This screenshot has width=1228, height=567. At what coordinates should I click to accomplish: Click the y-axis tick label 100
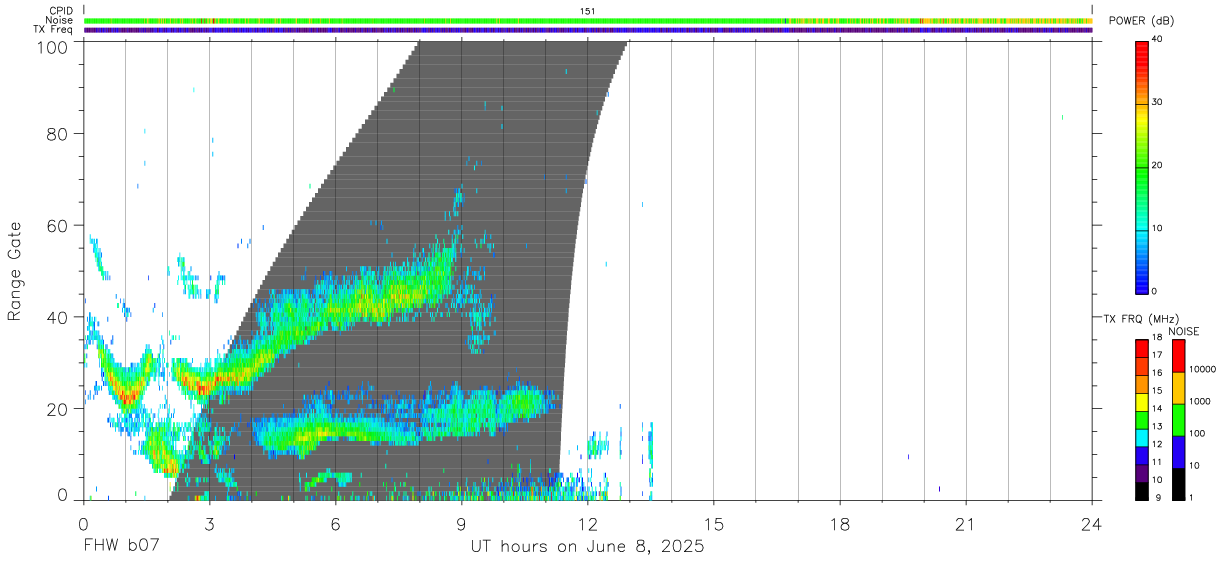(50, 47)
